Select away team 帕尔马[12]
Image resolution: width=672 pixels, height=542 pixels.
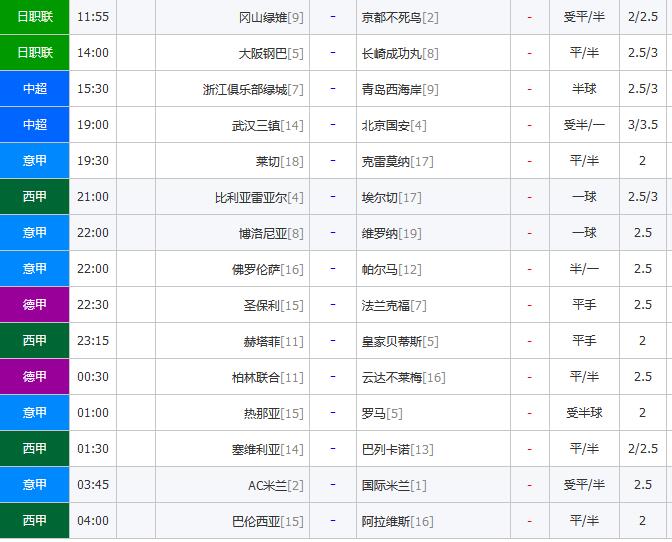[391, 269]
